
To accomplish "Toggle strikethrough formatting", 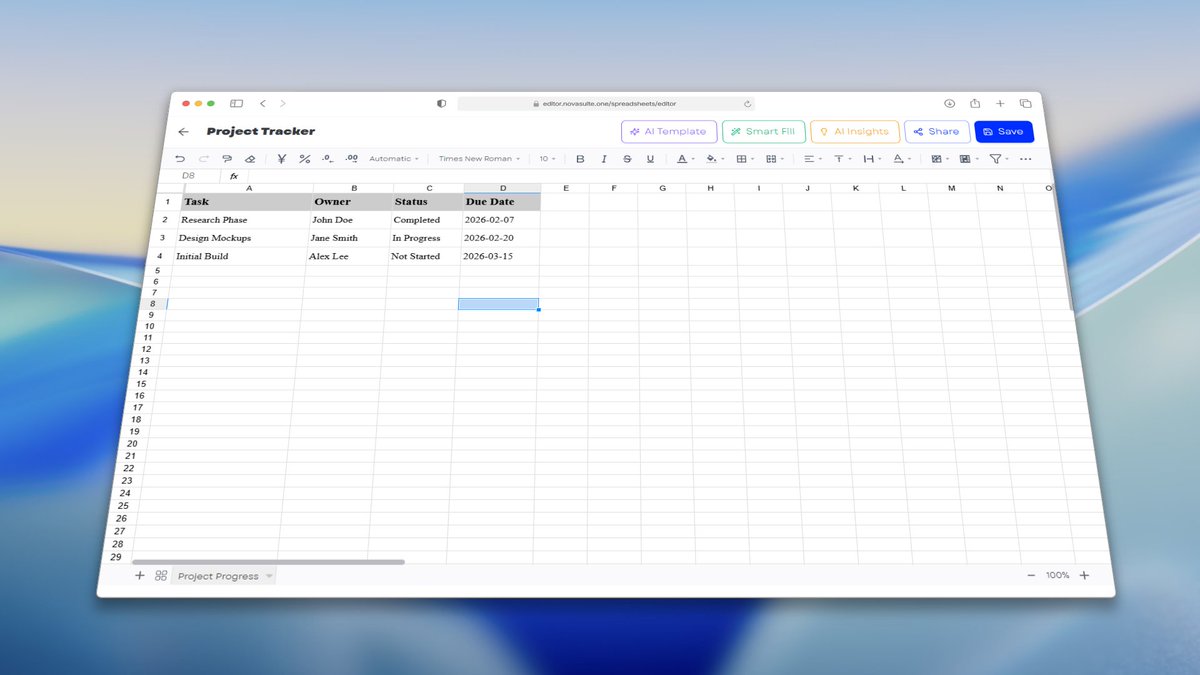I will click(627, 159).
